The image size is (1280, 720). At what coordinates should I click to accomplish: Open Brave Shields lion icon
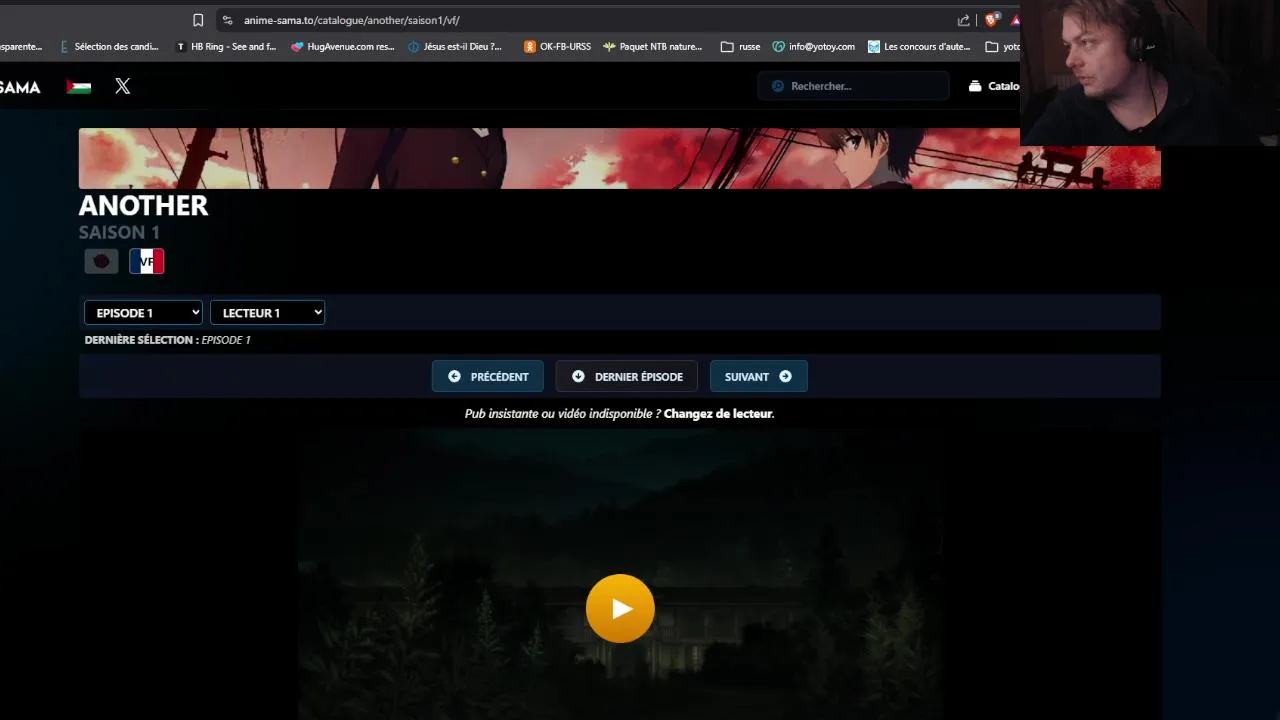992,20
